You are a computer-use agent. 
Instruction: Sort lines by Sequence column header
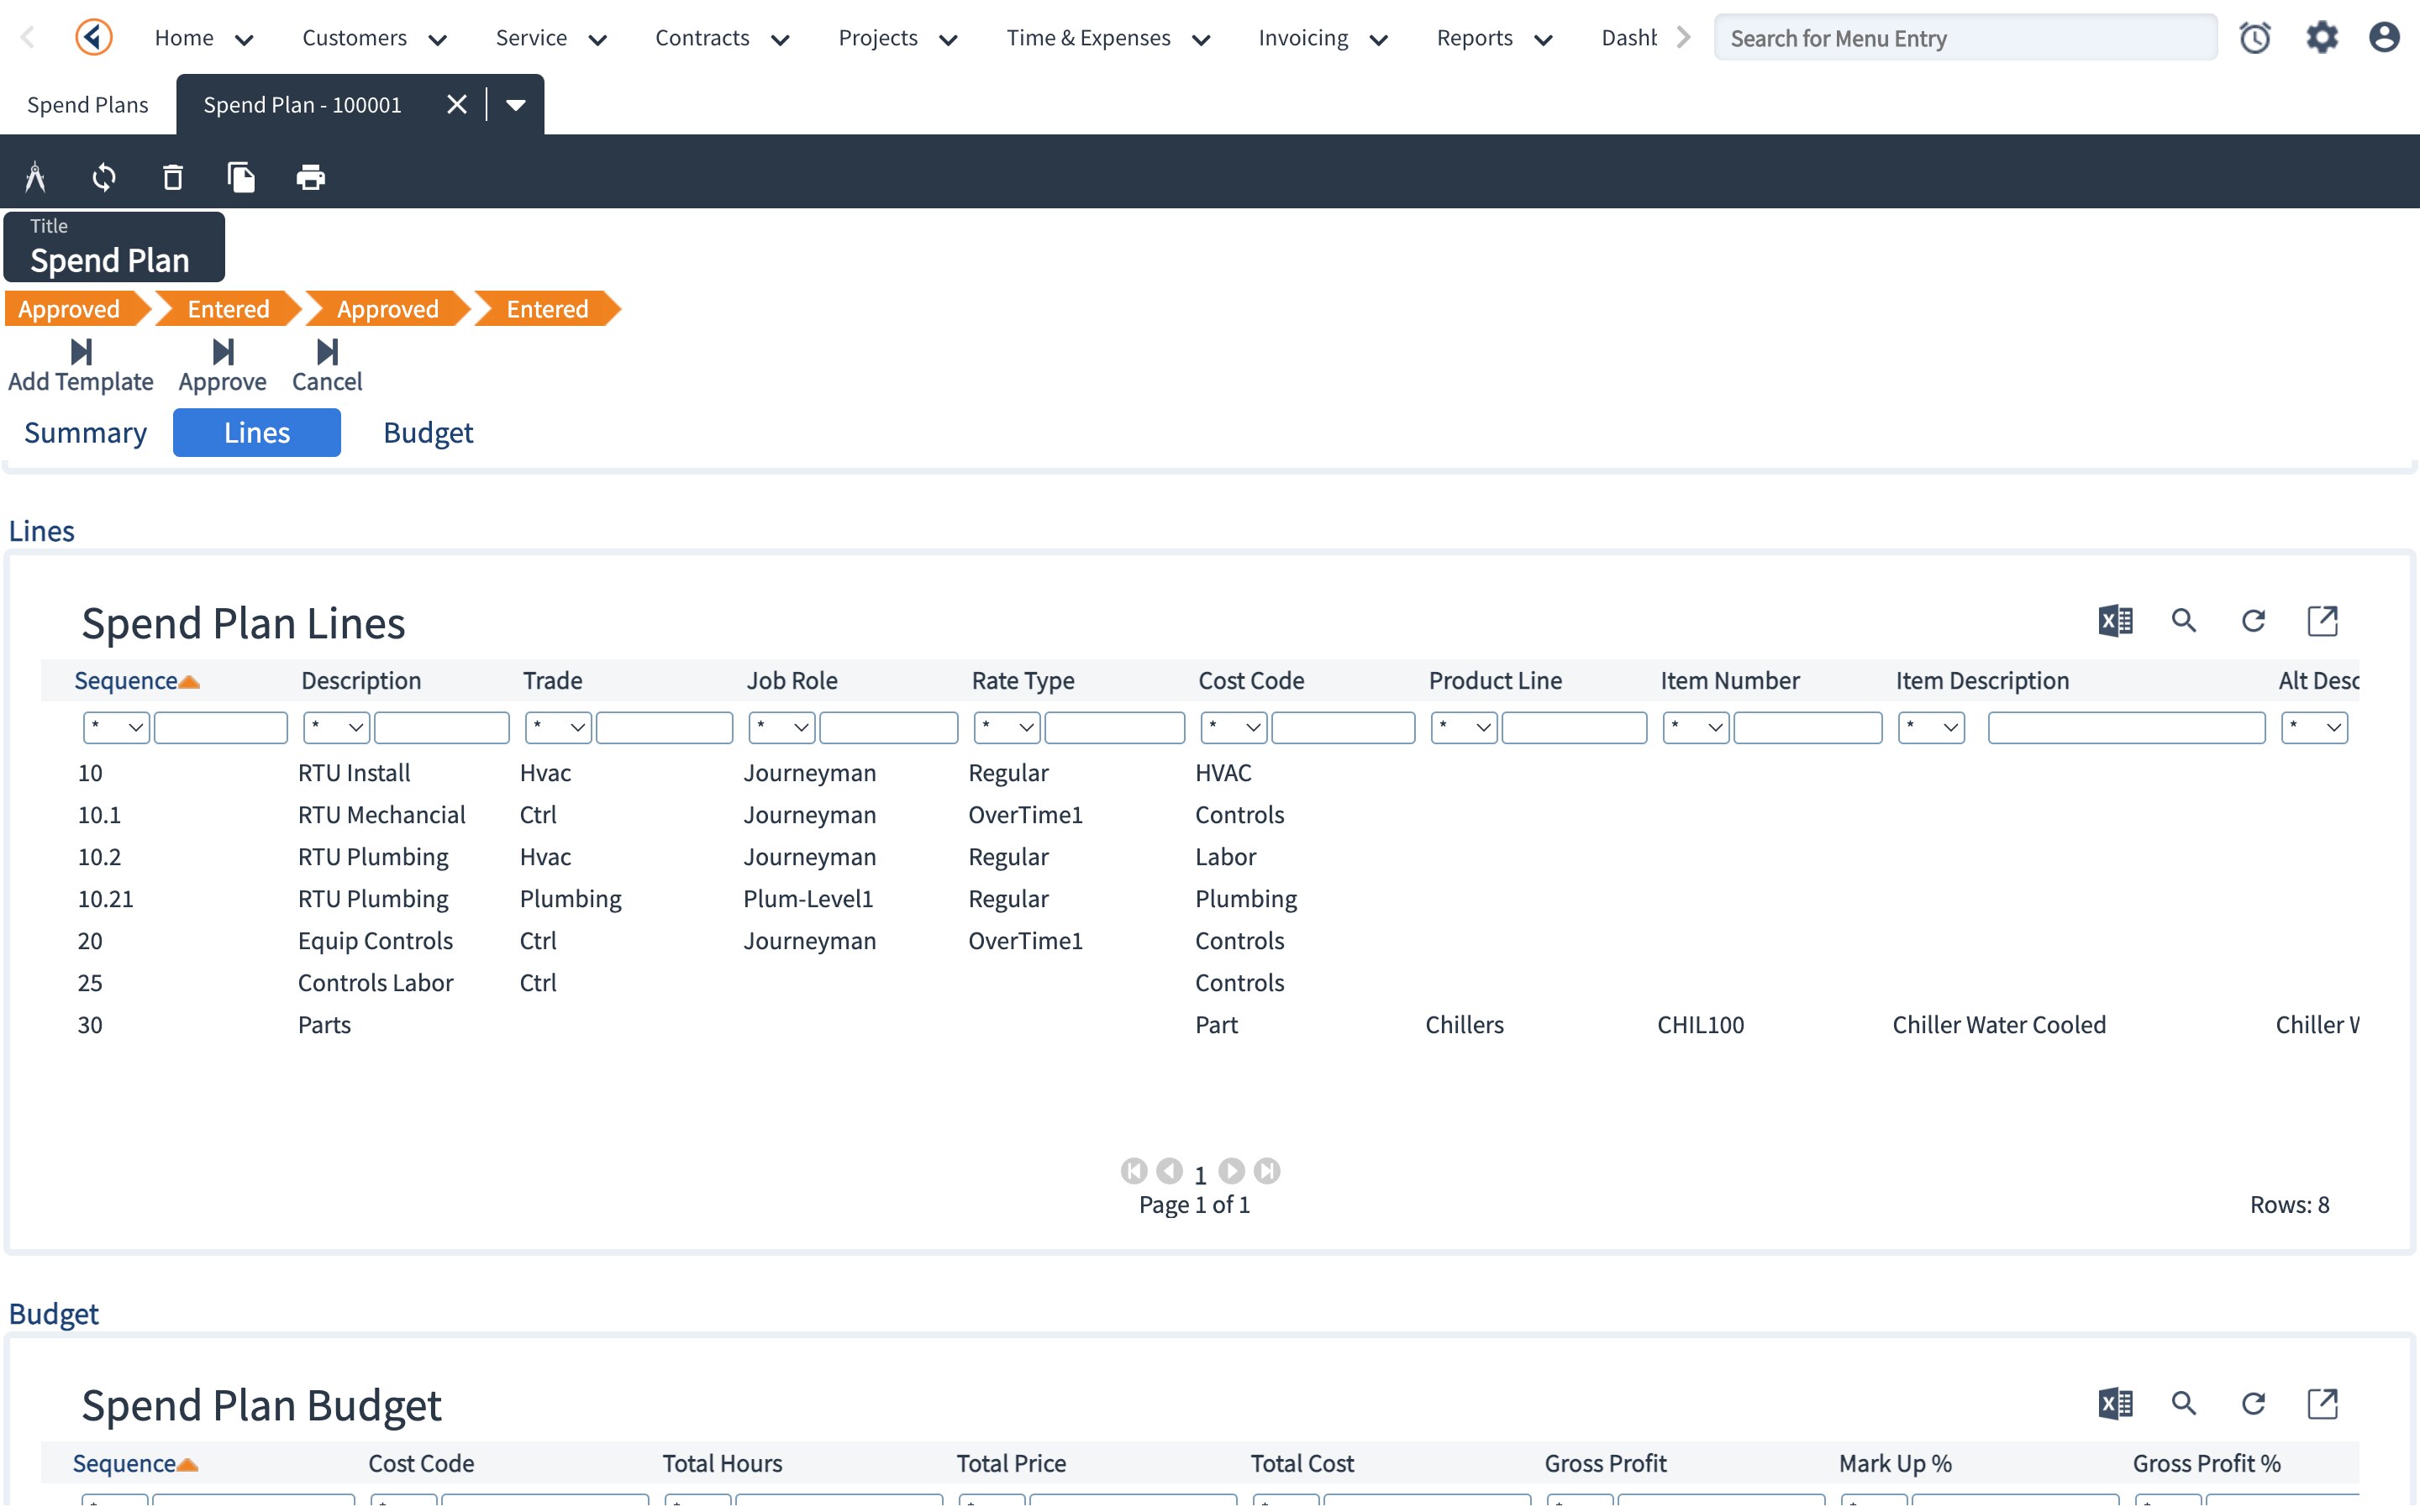126,681
